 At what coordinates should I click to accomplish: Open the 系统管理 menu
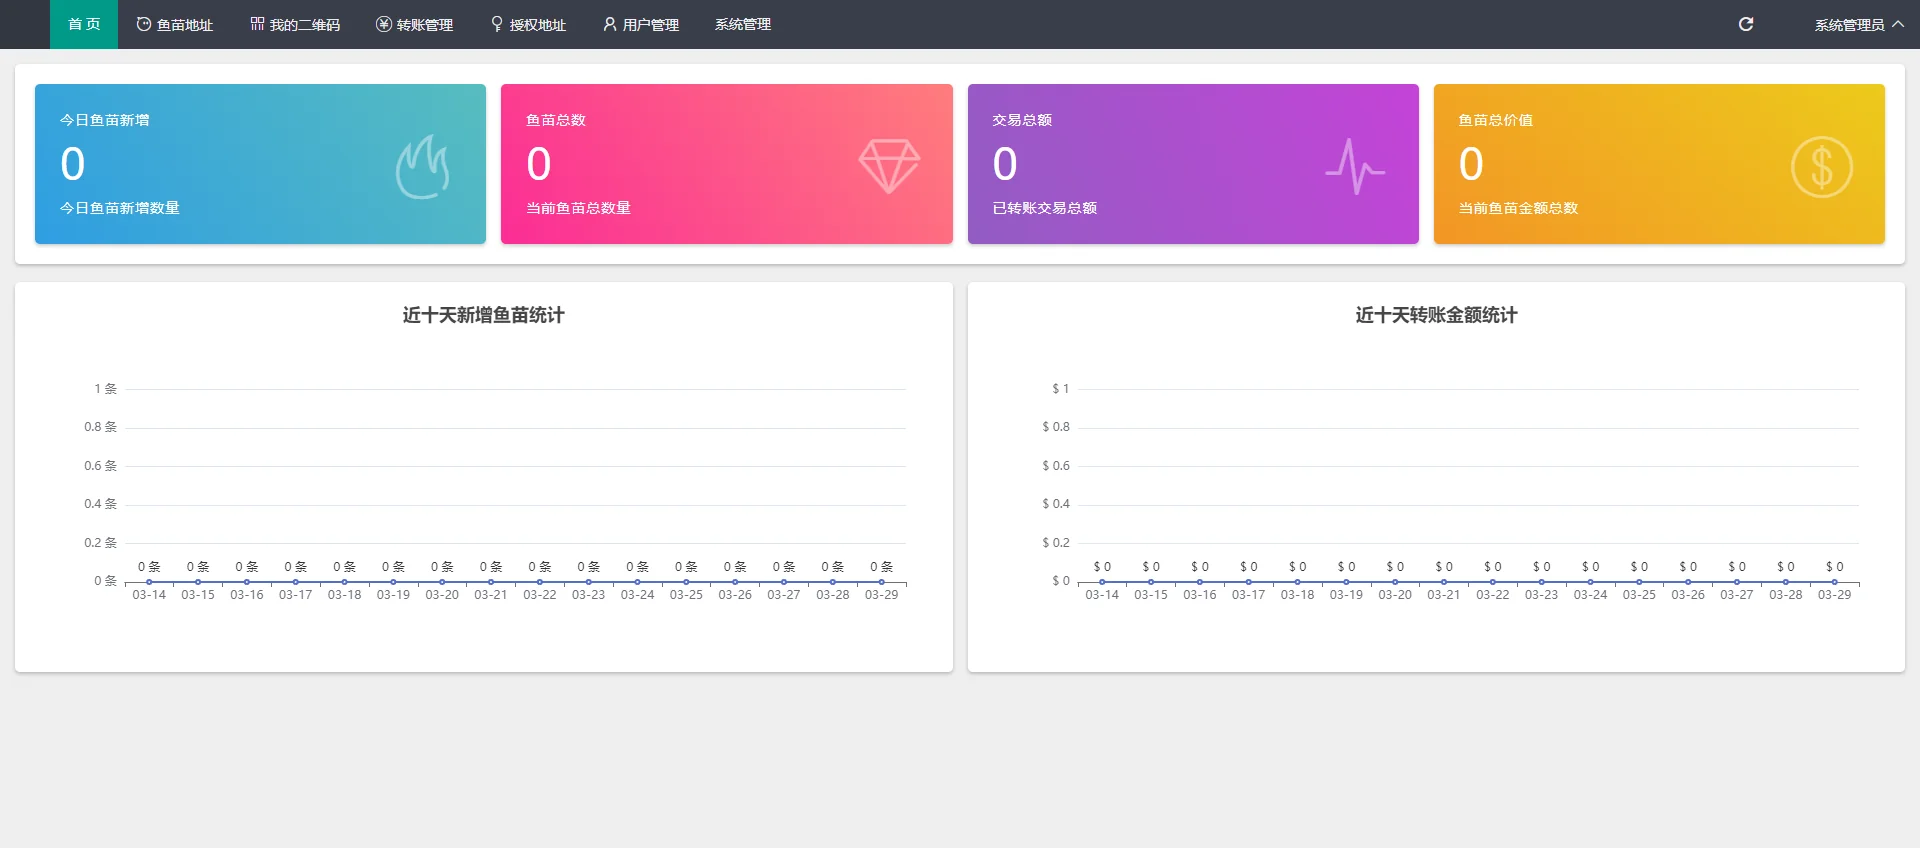743,24
